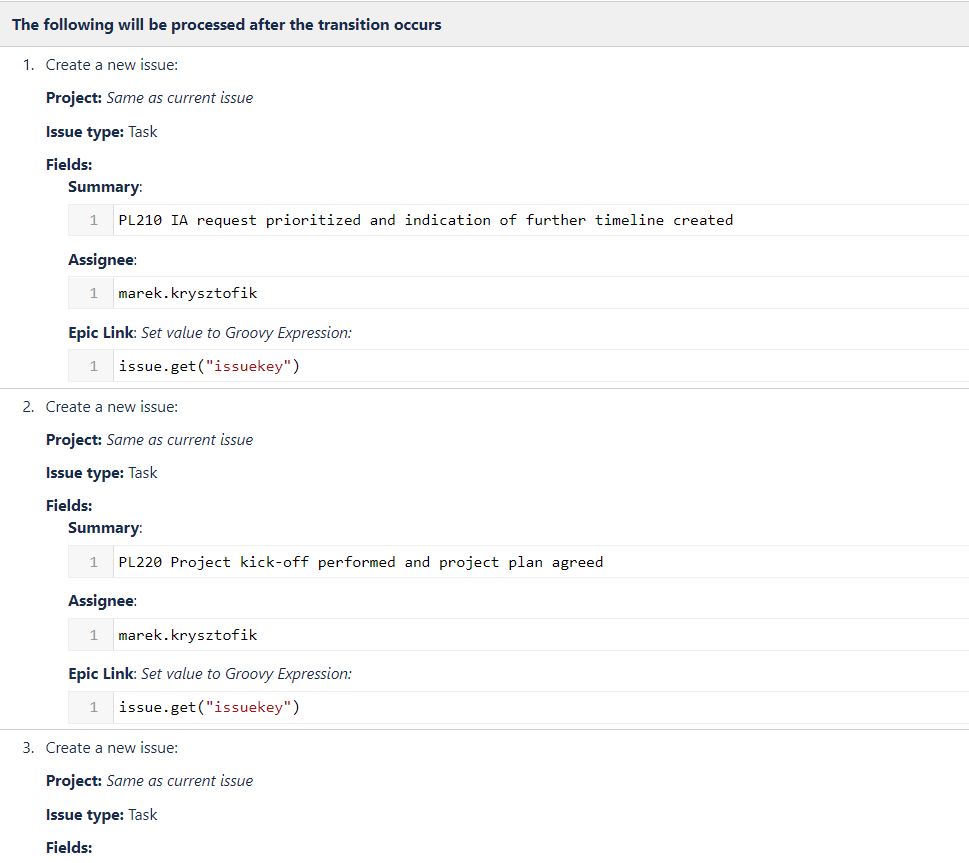The image size is (969, 863).
Task: Click the "Fields:" label of third item
Action: (x=69, y=848)
